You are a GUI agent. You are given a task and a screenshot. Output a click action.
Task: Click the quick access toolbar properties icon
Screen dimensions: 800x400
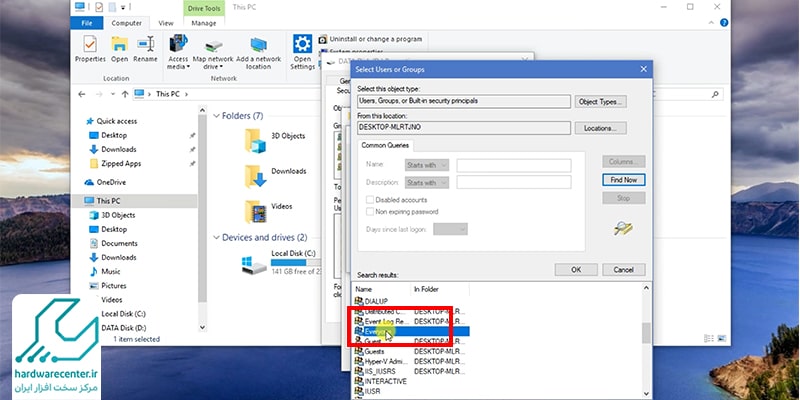99,7
